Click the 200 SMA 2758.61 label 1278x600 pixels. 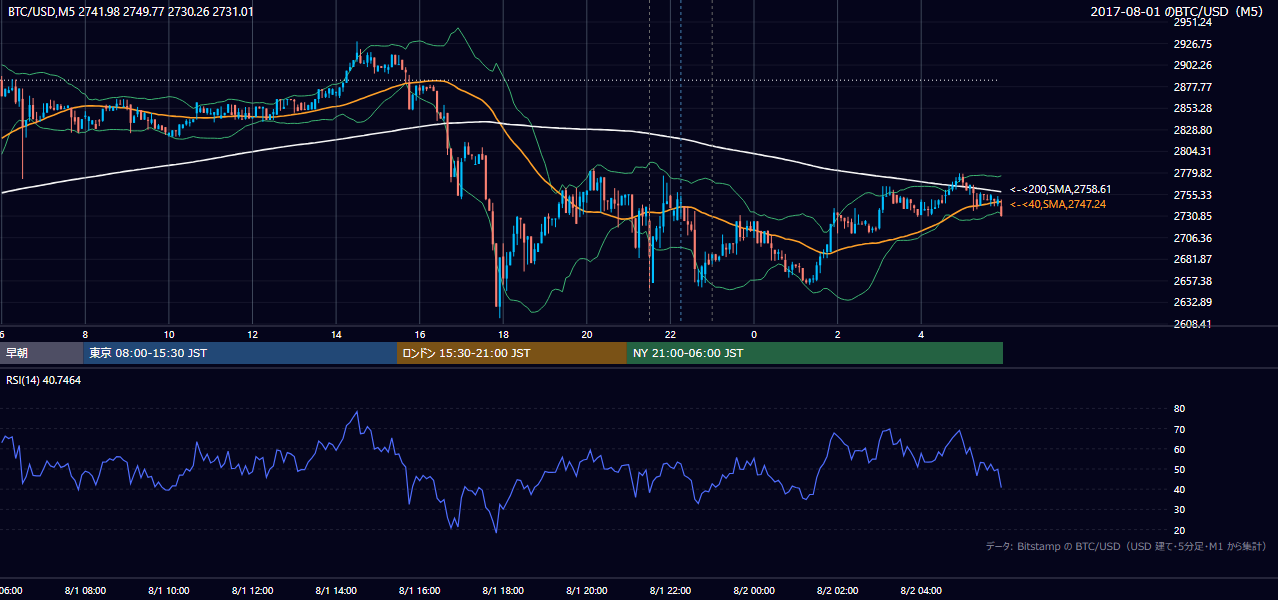(1060, 189)
